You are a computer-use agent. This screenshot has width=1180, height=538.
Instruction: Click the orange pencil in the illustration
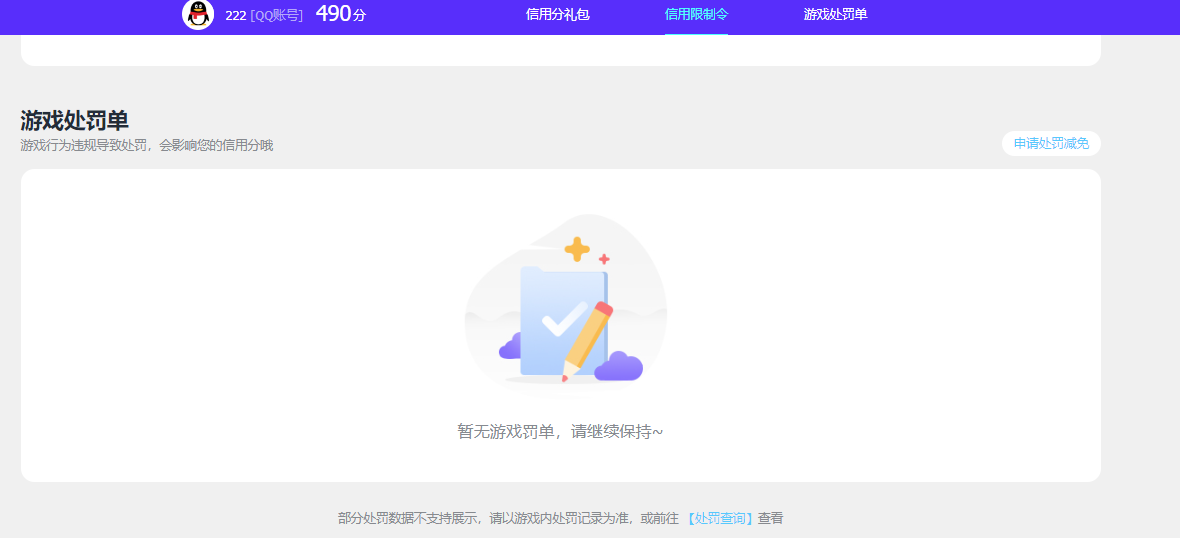pos(588,340)
